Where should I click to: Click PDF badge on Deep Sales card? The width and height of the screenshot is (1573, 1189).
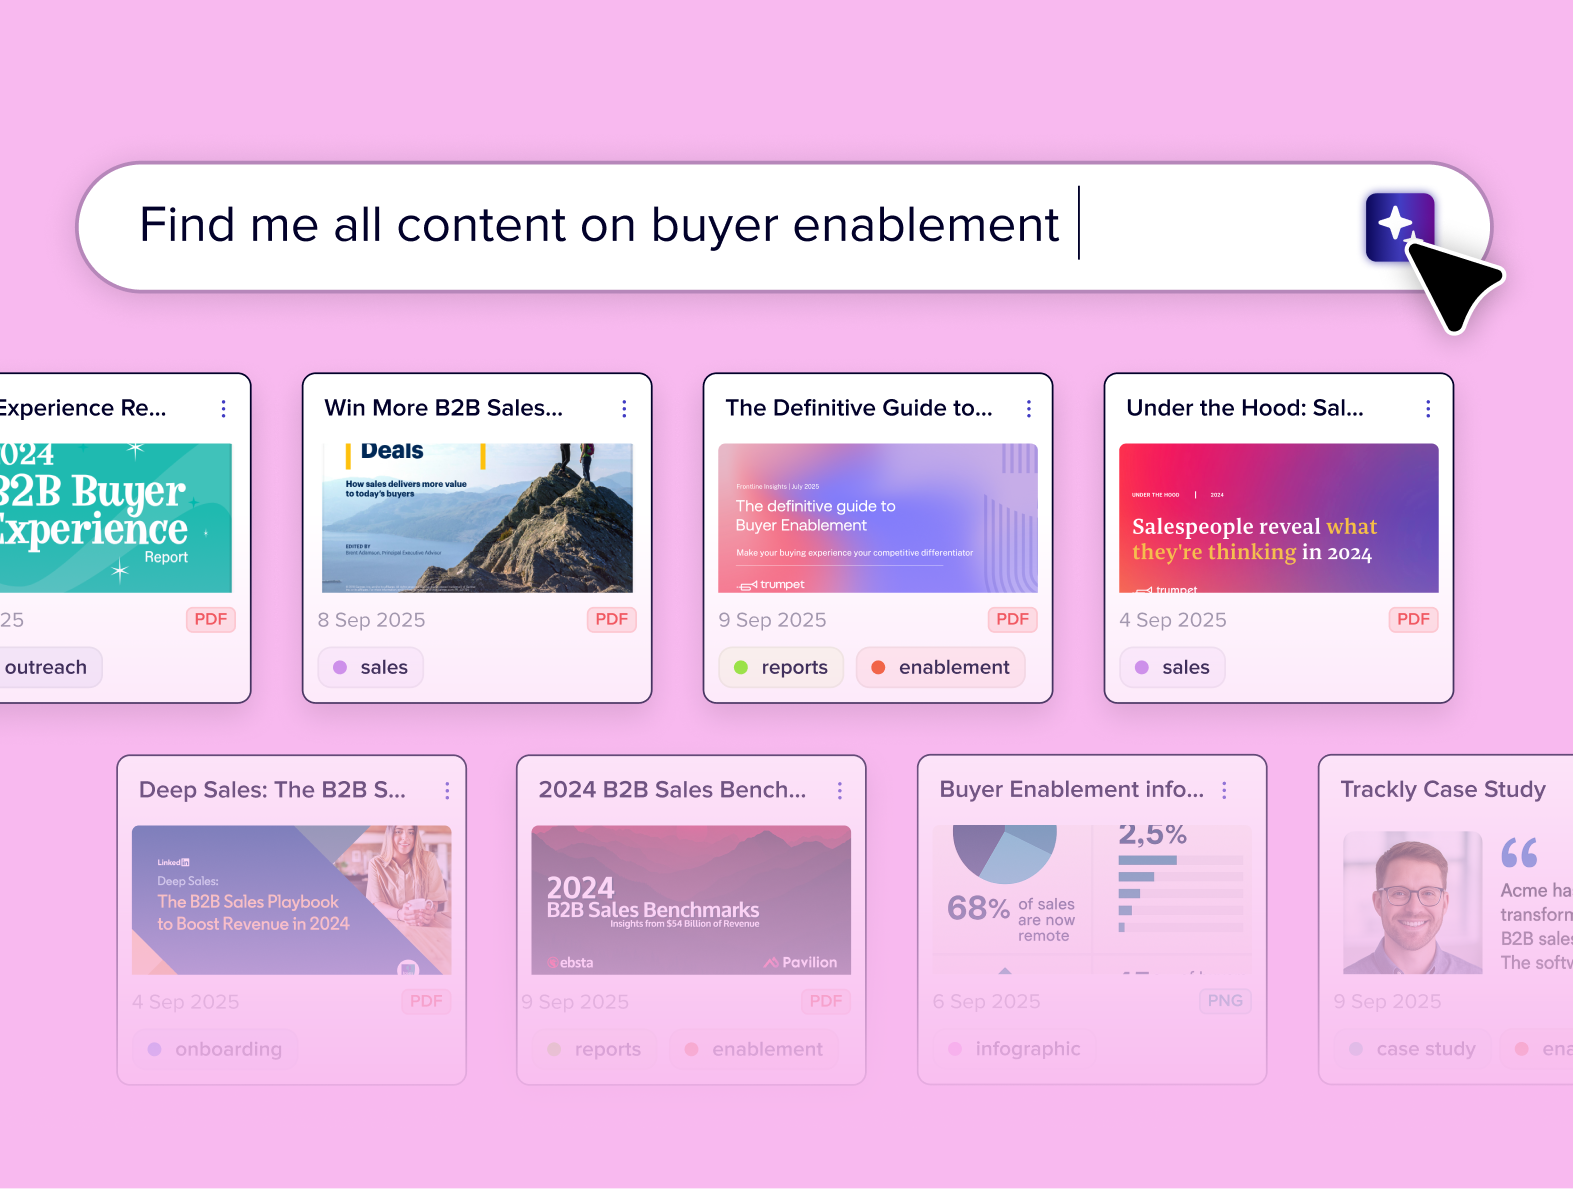(426, 1001)
